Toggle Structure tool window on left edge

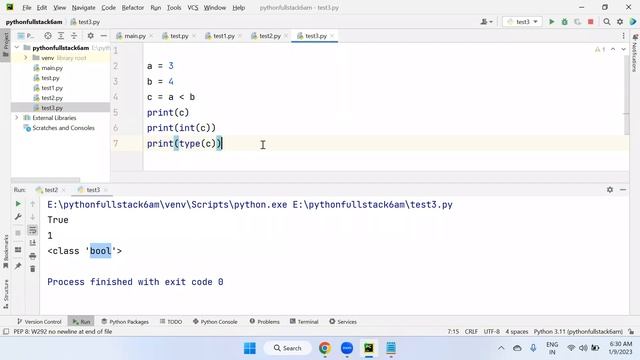[5, 294]
